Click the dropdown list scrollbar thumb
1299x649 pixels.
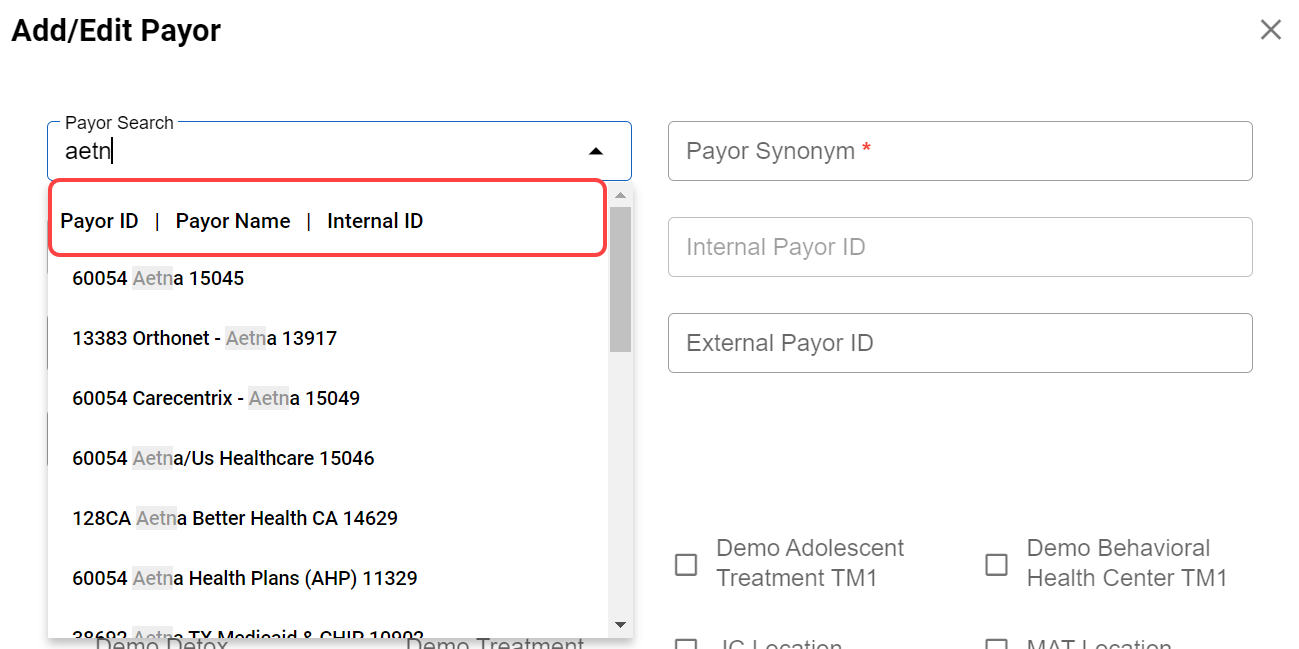pos(620,280)
